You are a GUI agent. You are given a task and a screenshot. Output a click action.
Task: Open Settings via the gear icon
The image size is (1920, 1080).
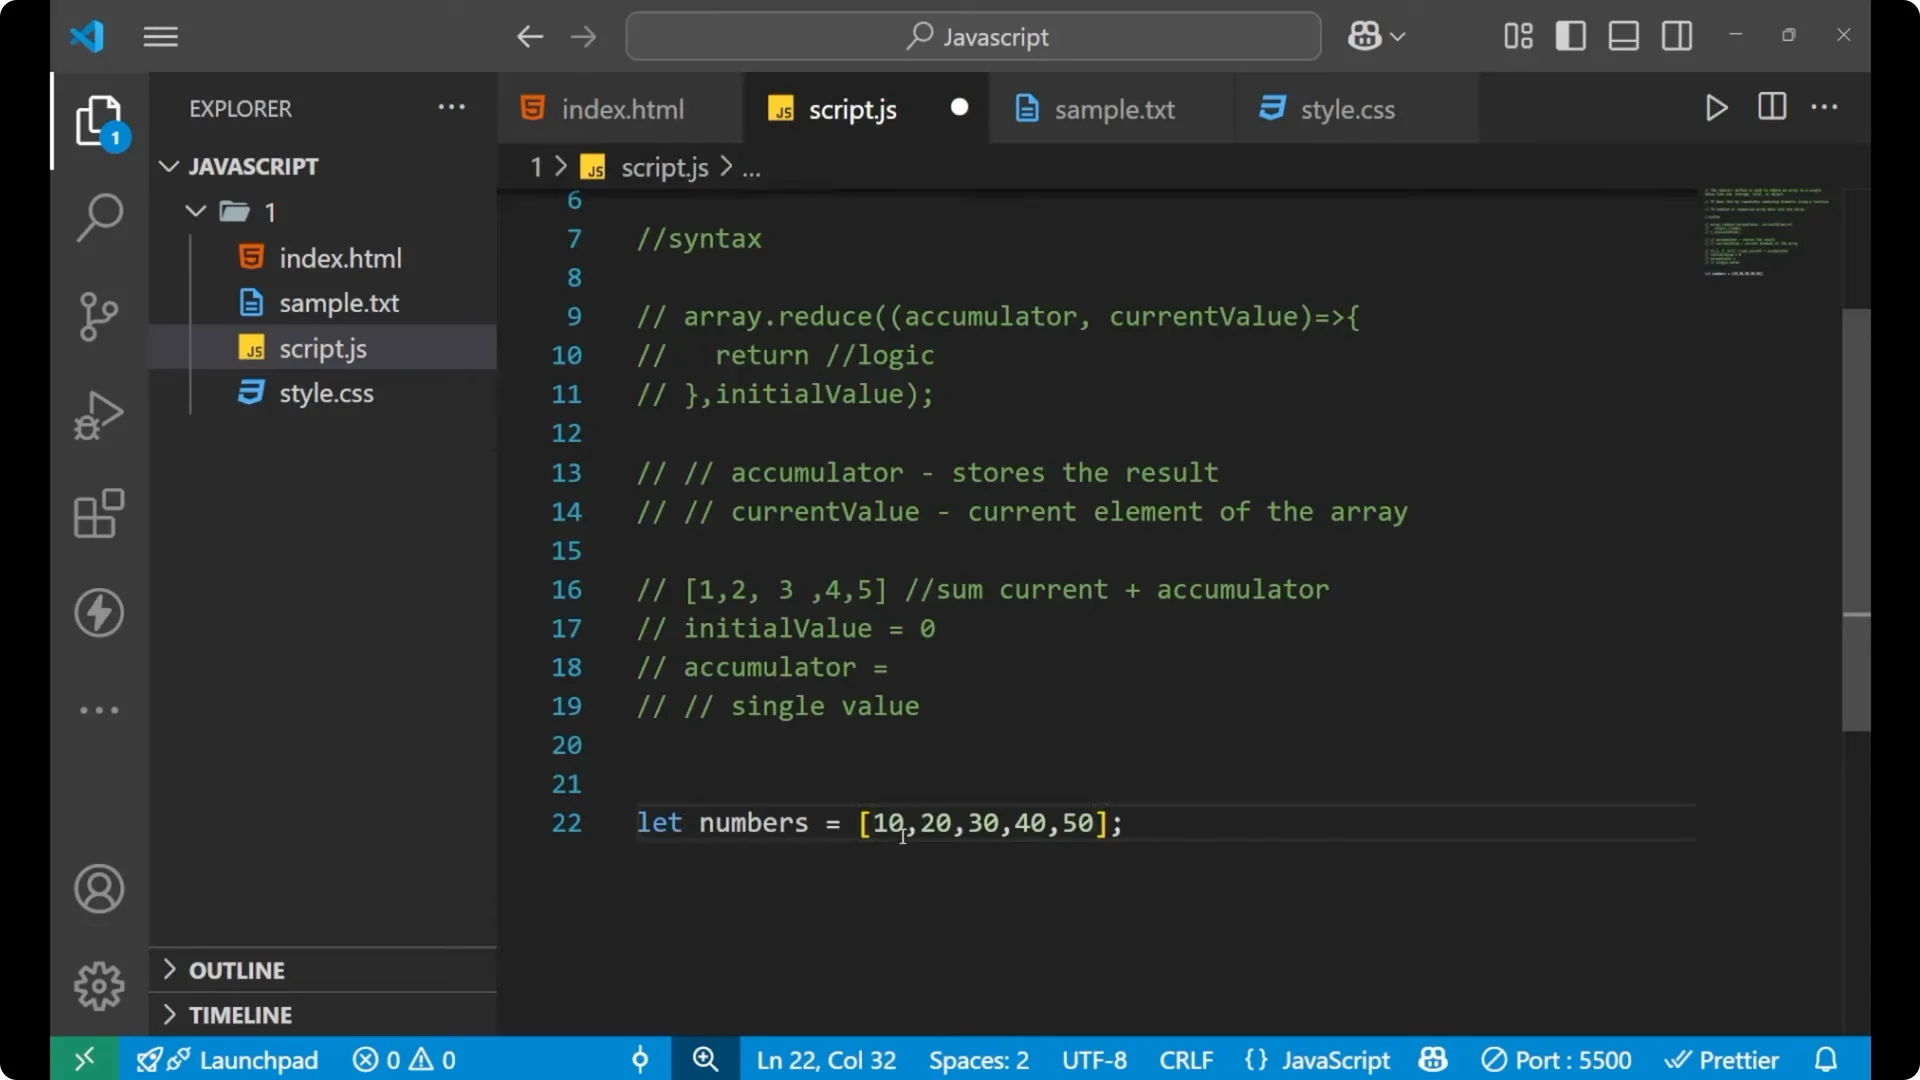tap(99, 985)
